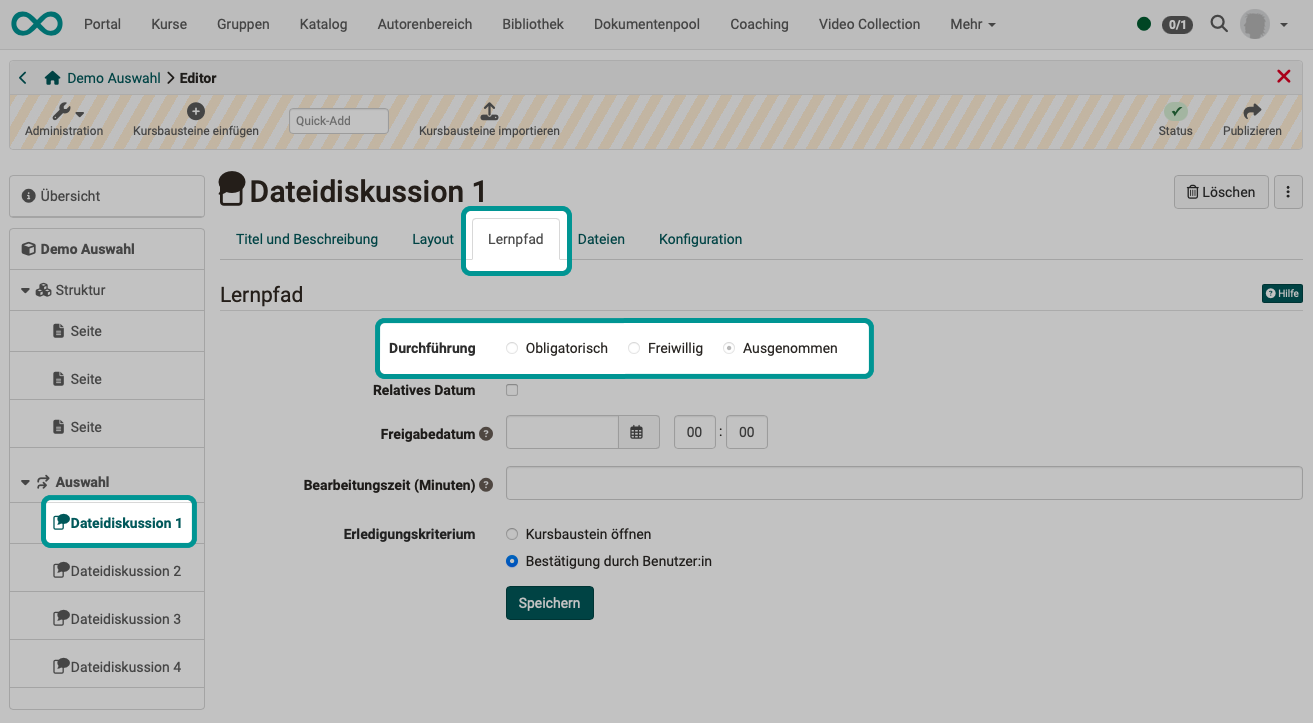
Task: Enable the Relatives Datum checkbox
Action: pyautogui.click(x=512, y=390)
